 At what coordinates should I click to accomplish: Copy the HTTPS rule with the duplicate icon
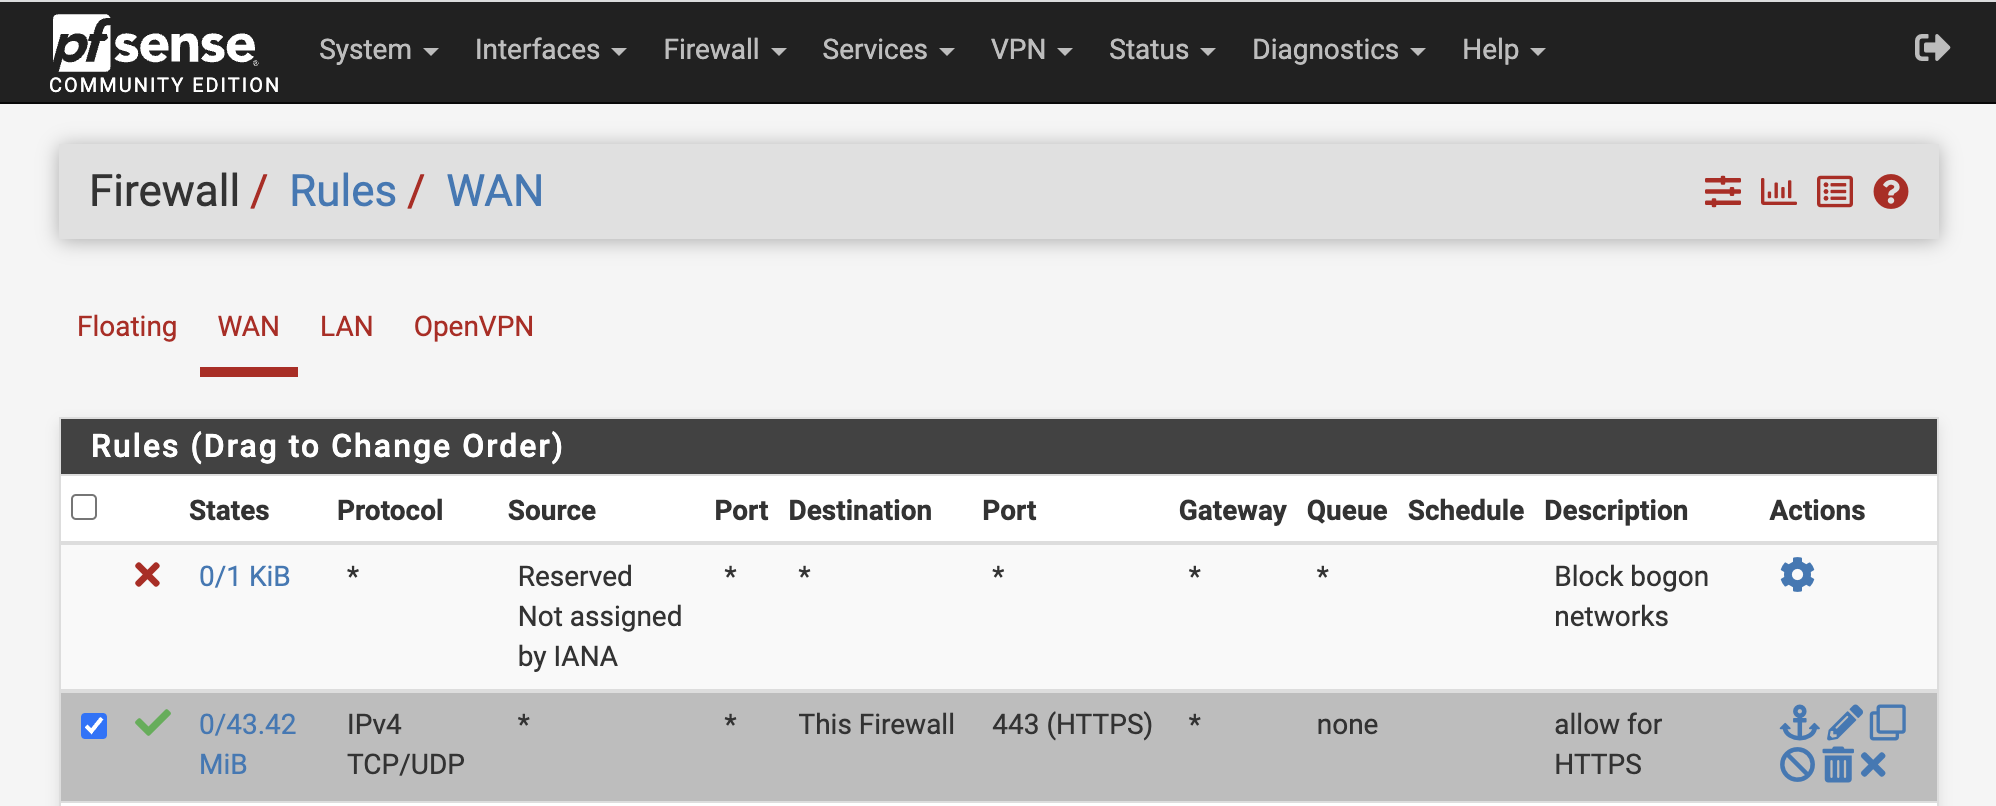(1889, 722)
